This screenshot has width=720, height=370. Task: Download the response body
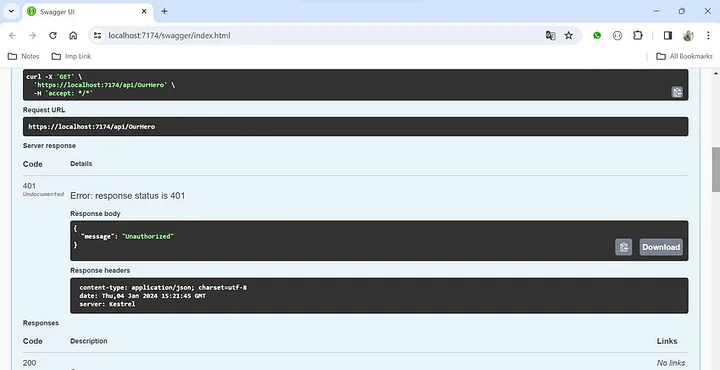point(661,247)
